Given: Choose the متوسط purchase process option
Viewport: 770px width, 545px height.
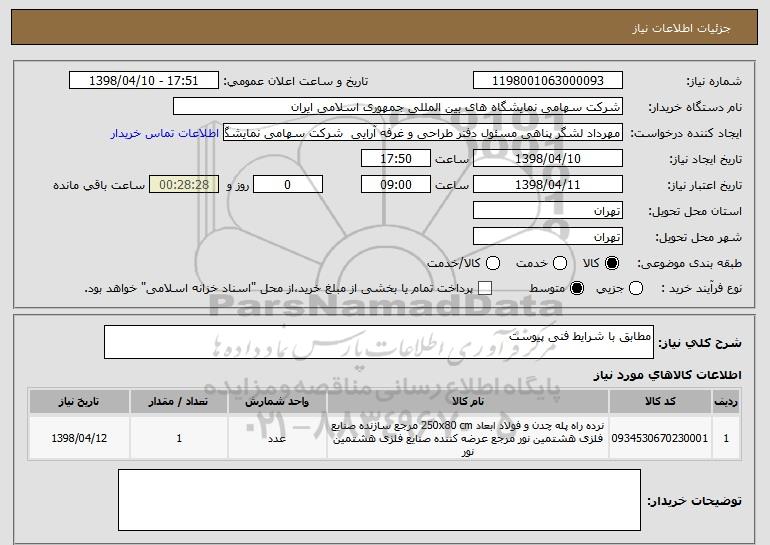Looking at the screenshot, I should pos(577,289).
